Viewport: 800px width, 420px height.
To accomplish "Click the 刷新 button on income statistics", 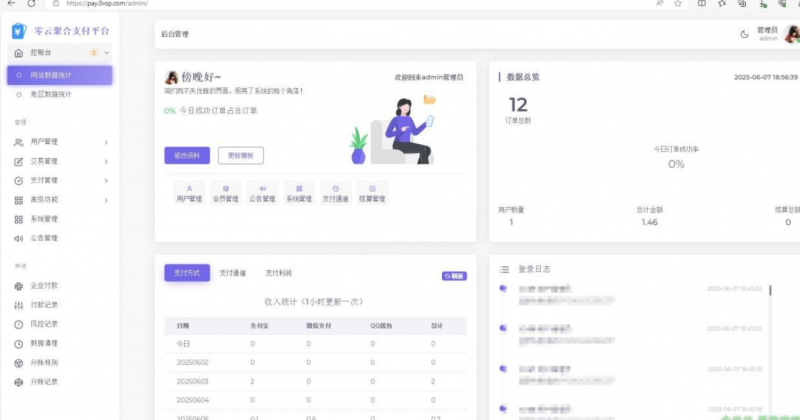I will coord(453,275).
